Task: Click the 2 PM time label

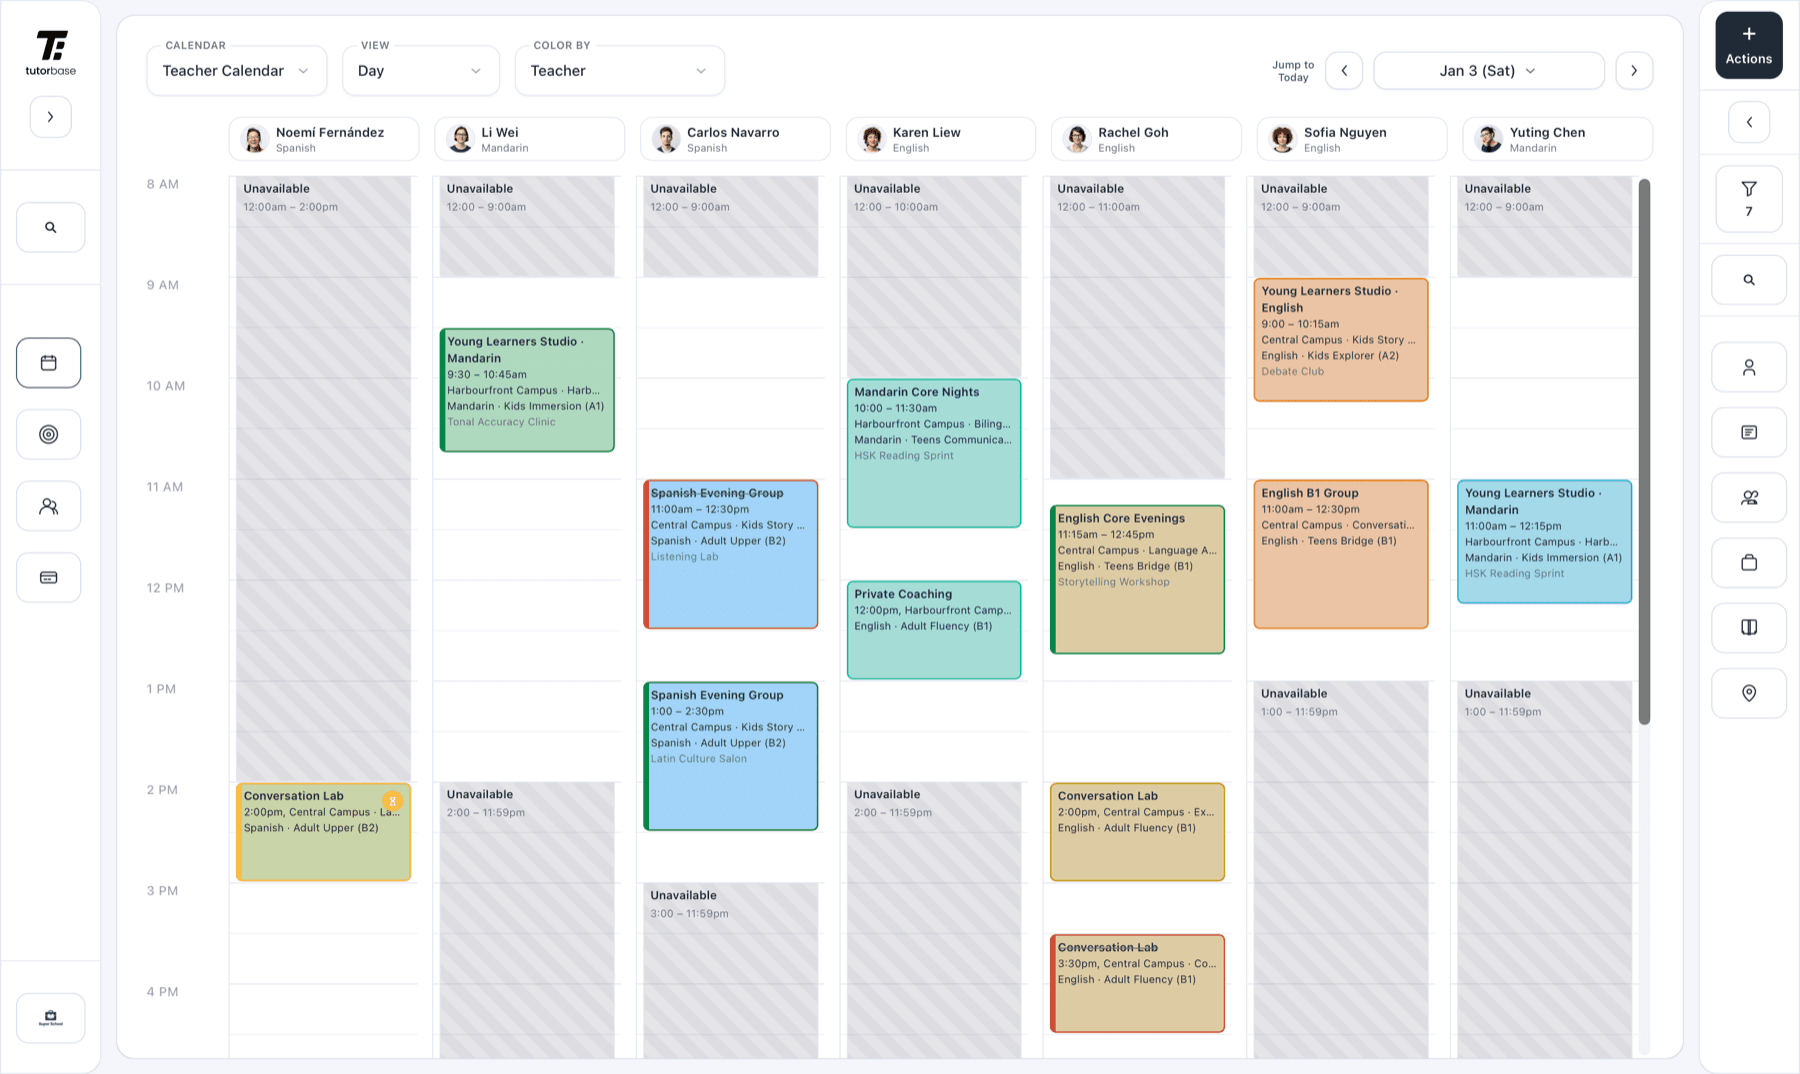Action: [x=163, y=790]
